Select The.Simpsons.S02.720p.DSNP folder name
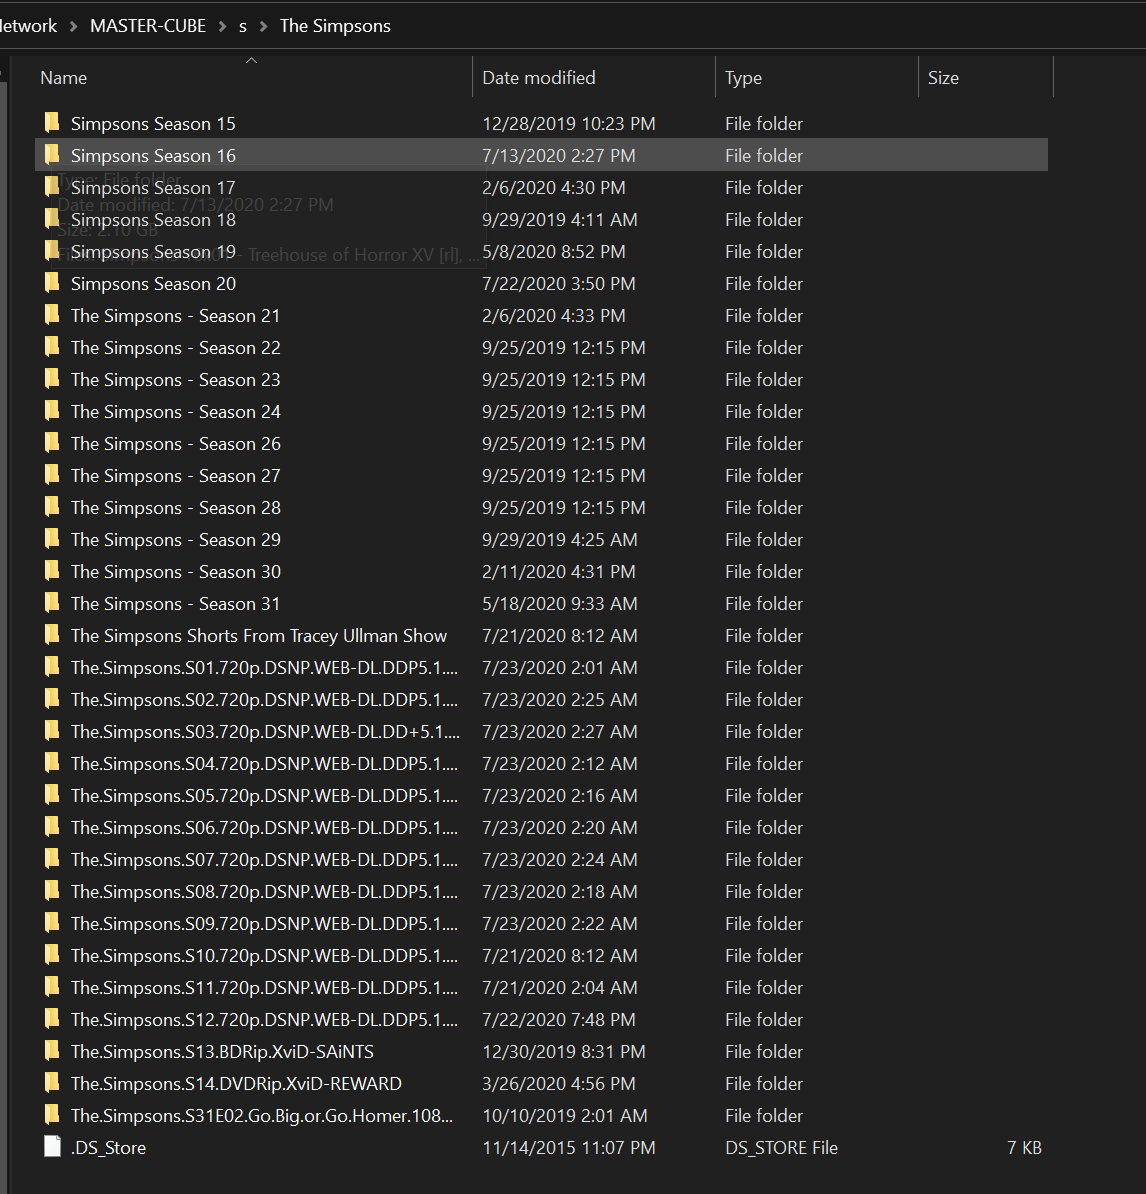 [264, 699]
